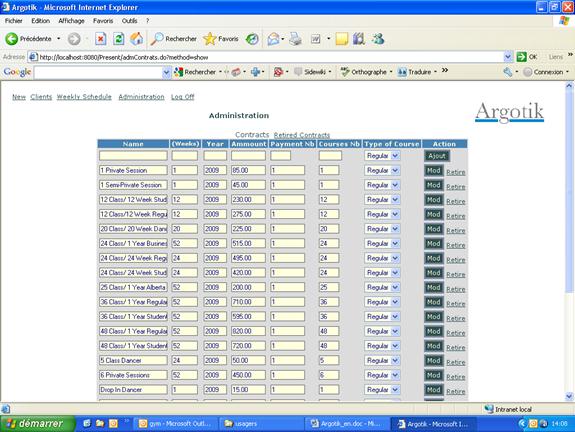575x432 pixels.
Task: Click the Google toolbar logo
Action: point(17,72)
